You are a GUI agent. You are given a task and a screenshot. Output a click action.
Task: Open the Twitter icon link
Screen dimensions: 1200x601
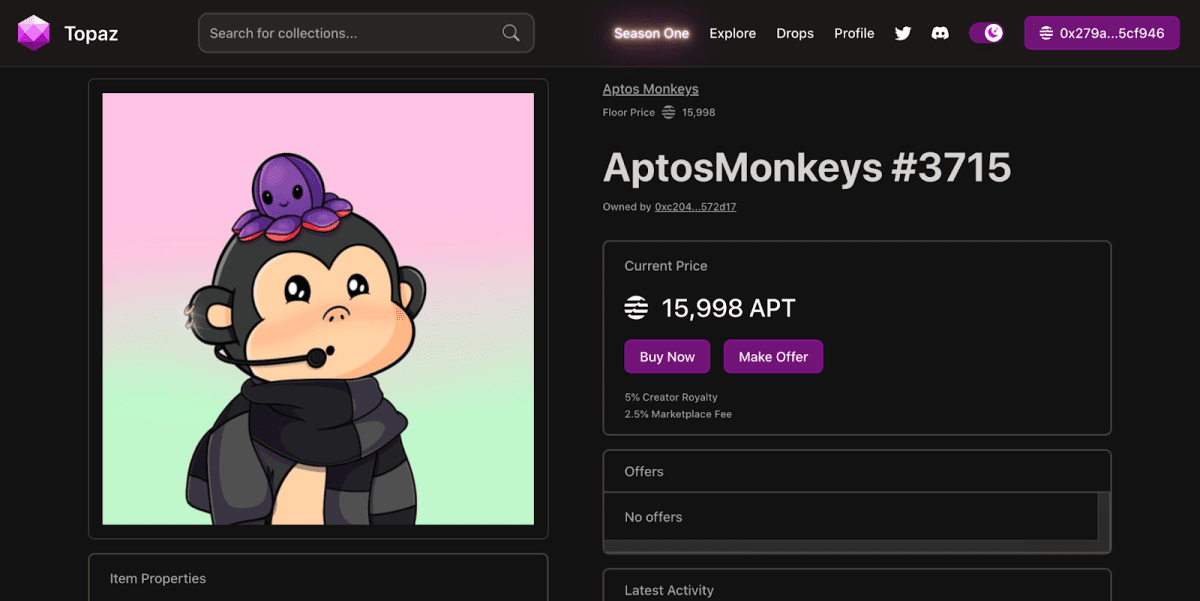[903, 33]
